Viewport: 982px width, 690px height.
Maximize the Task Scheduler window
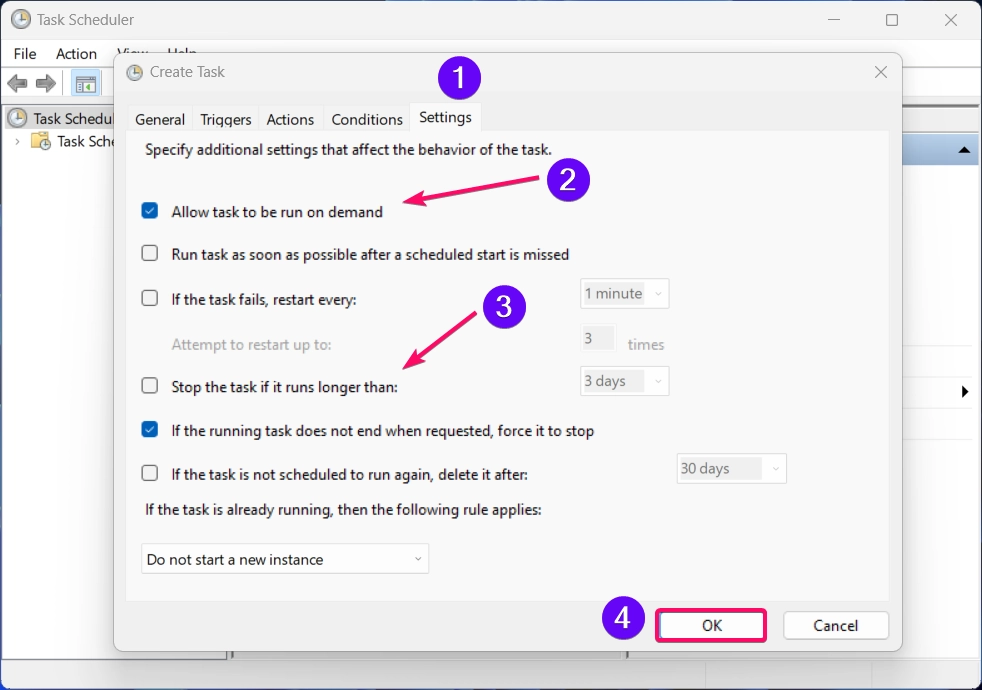[892, 20]
